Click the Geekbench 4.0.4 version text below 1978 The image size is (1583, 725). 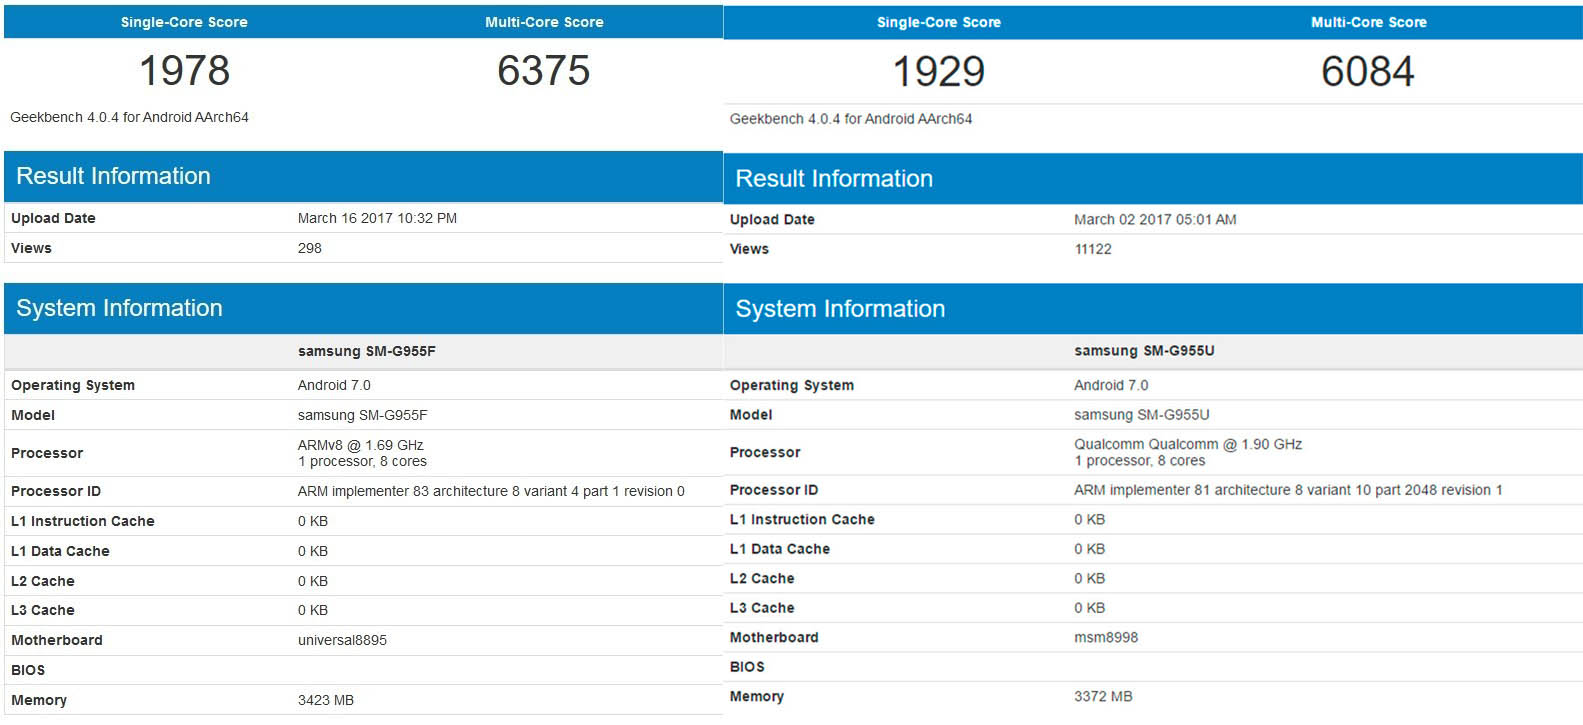[129, 117]
